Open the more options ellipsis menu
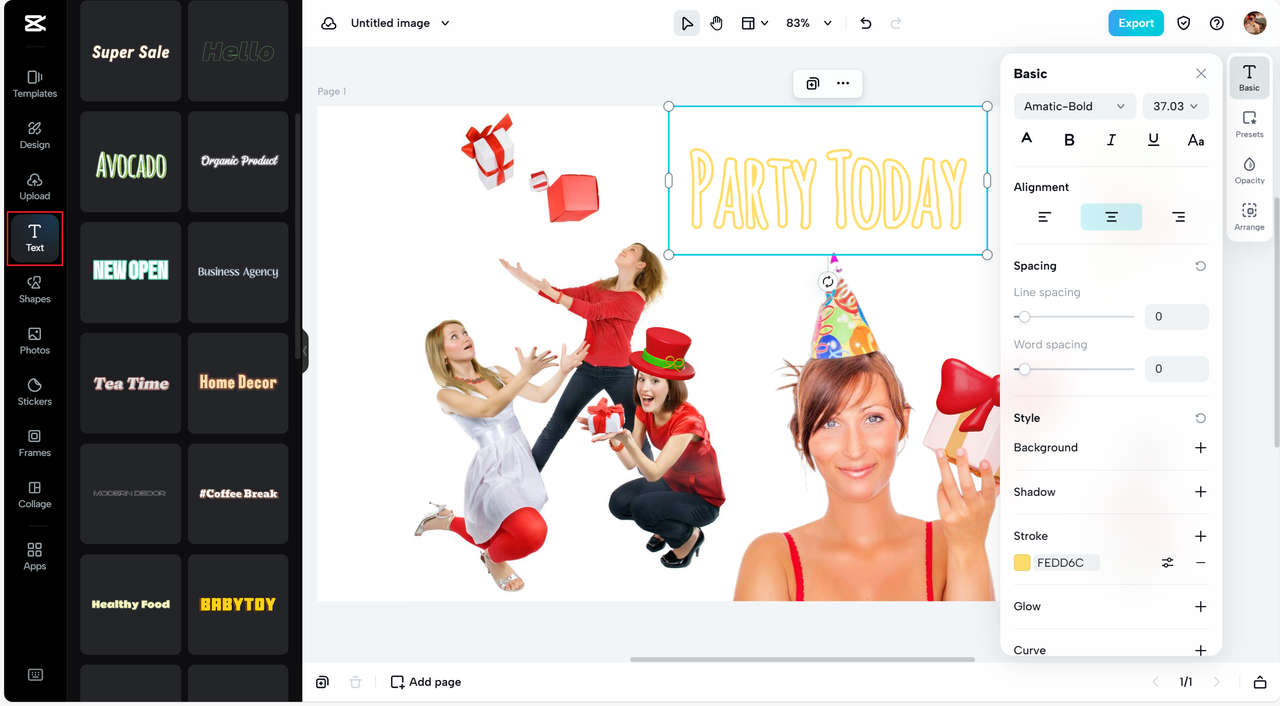Image resolution: width=1280 pixels, height=706 pixels. point(843,83)
